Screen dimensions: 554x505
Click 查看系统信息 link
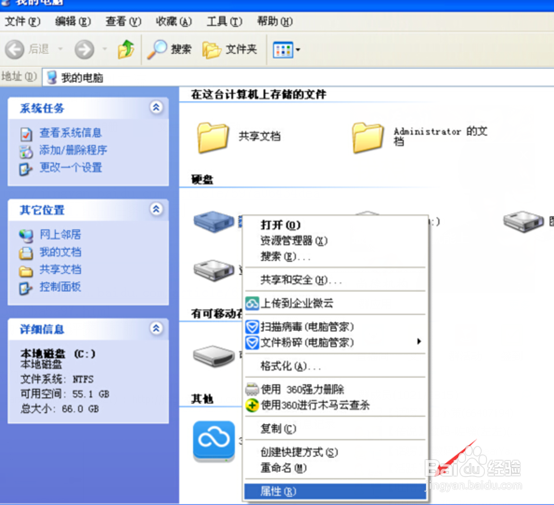(x=71, y=133)
